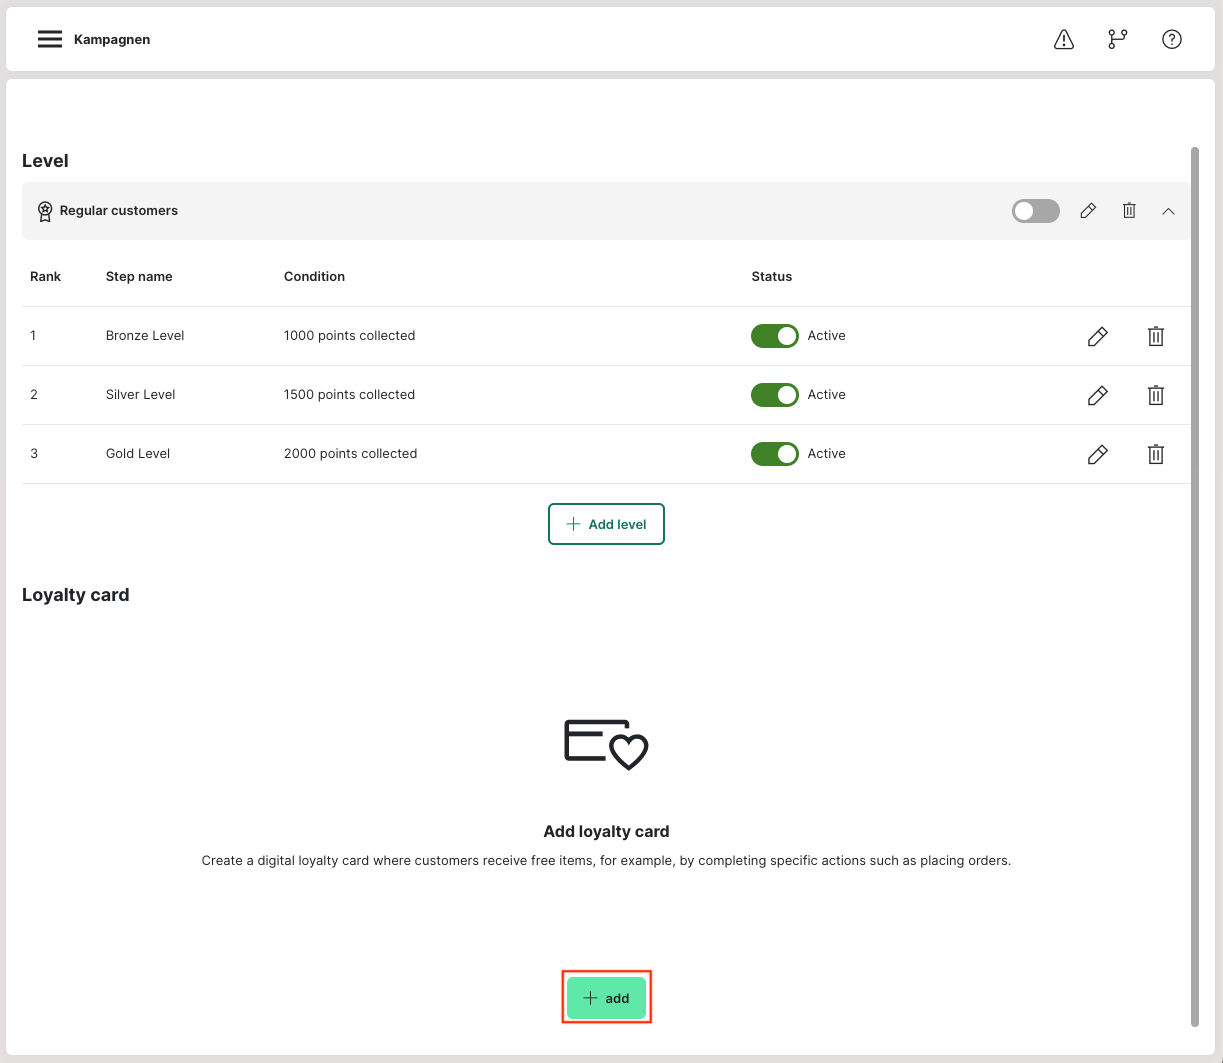Collapse the Regular customers section
Image resolution: width=1223 pixels, height=1063 pixels.
pos(1168,211)
